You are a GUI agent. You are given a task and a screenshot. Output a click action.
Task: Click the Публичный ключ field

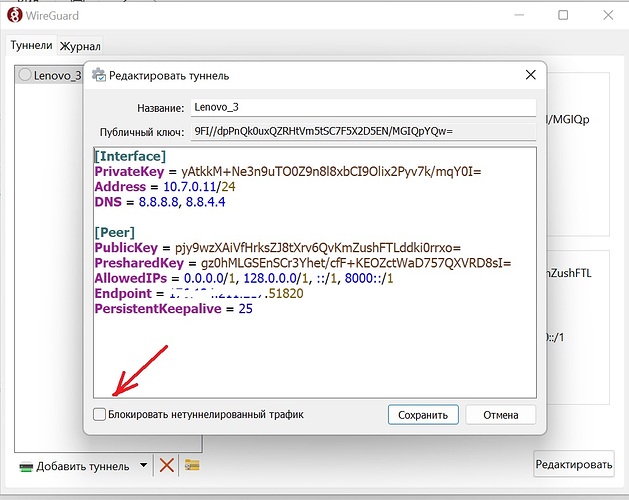(363, 131)
